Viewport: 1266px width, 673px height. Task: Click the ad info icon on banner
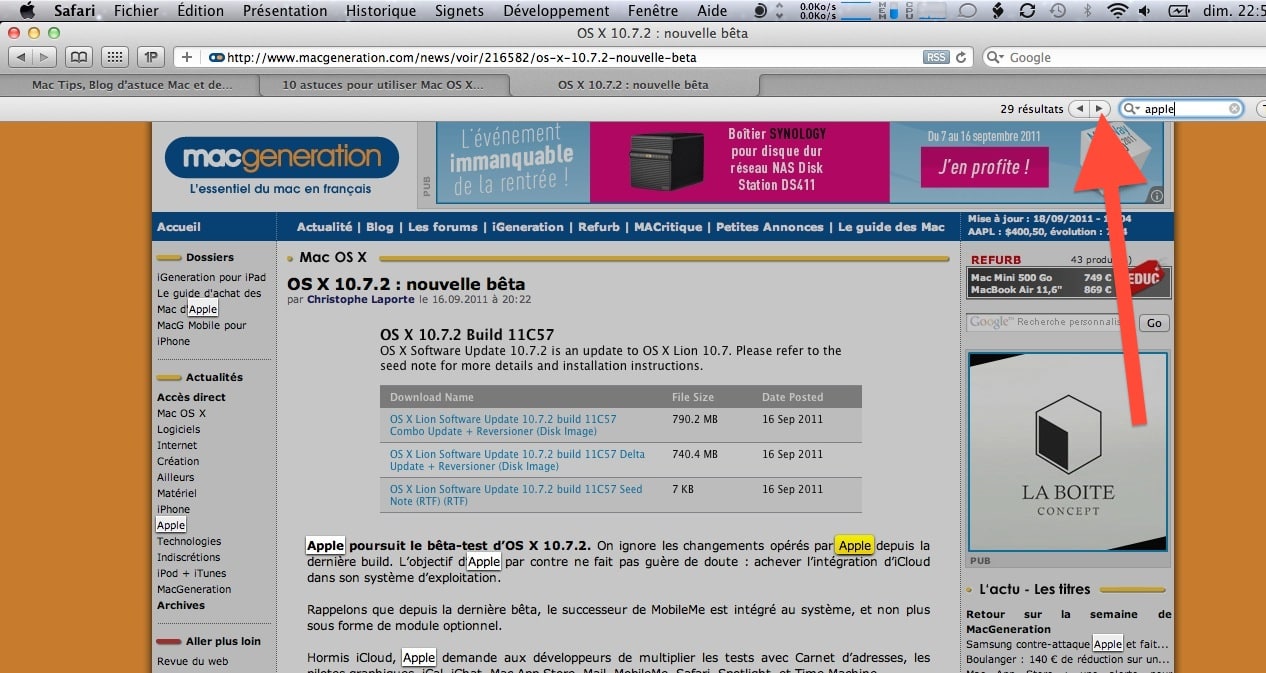(1156, 196)
